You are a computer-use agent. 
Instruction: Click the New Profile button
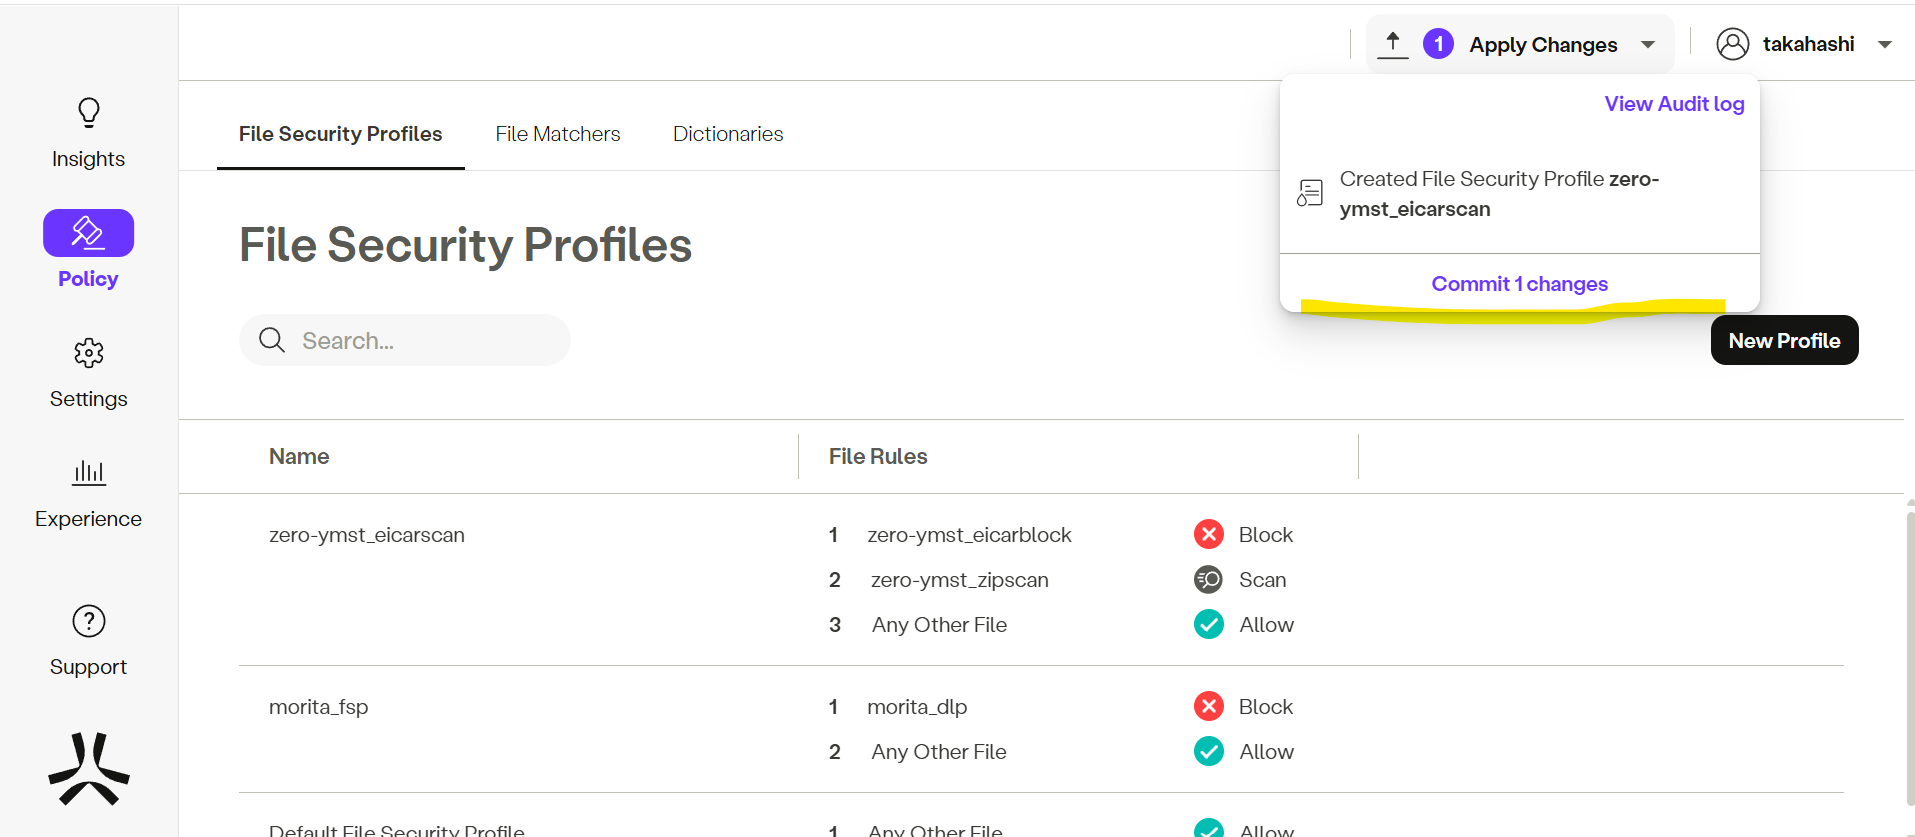point(1784,341)
